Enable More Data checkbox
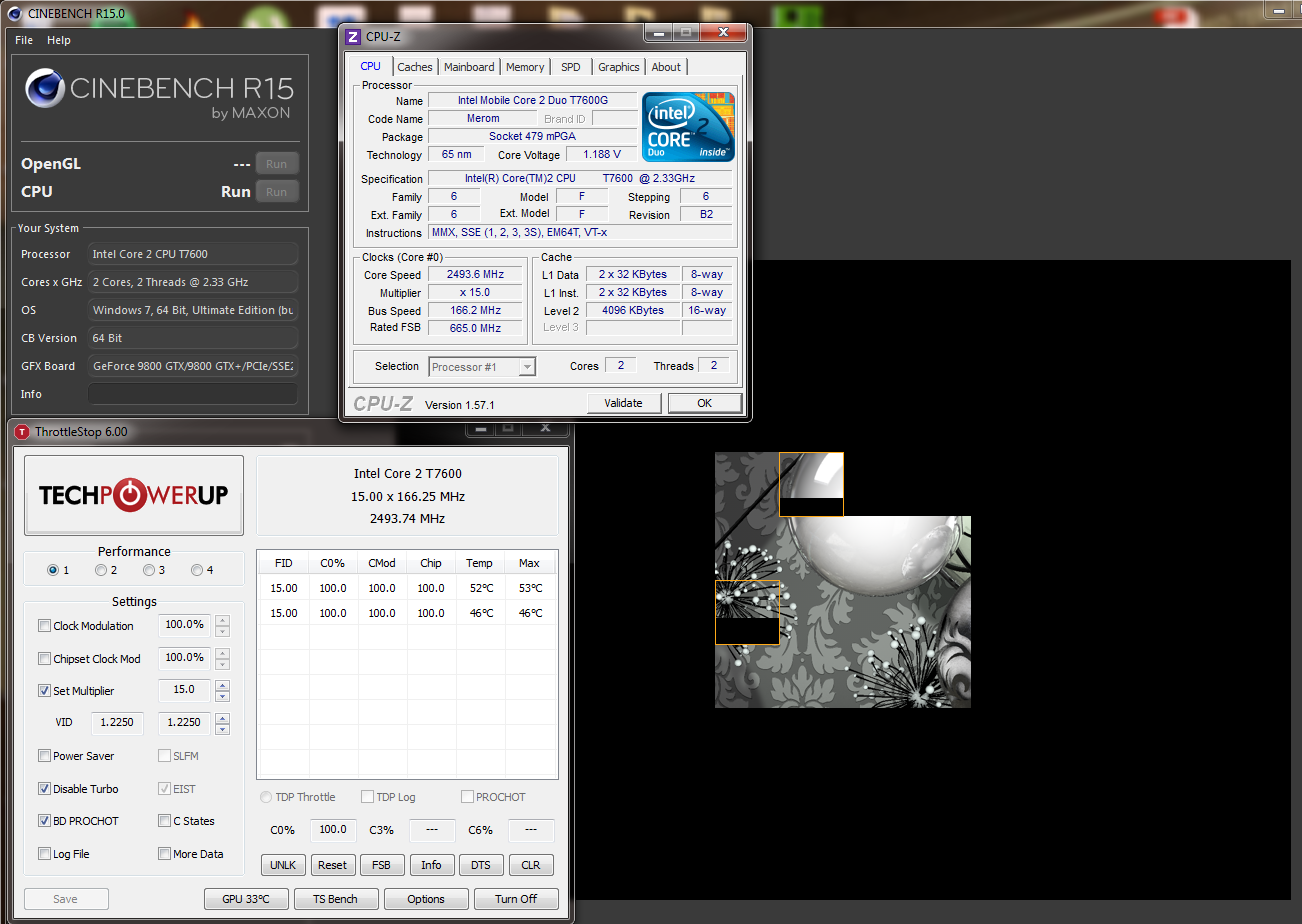 pos(164,854)
